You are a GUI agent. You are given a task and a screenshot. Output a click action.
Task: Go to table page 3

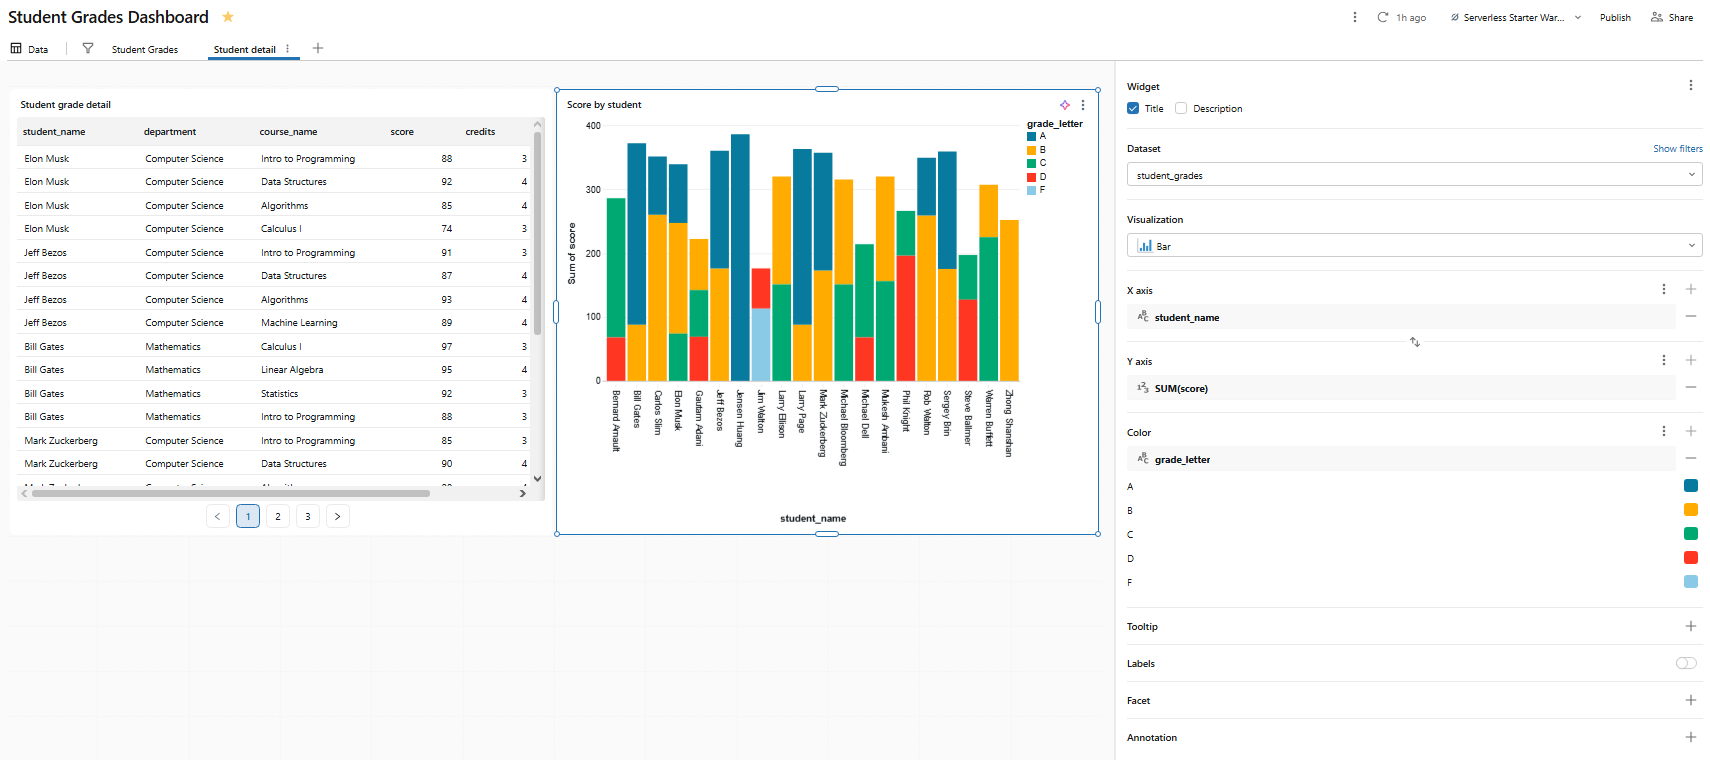(x=308, y=516)
